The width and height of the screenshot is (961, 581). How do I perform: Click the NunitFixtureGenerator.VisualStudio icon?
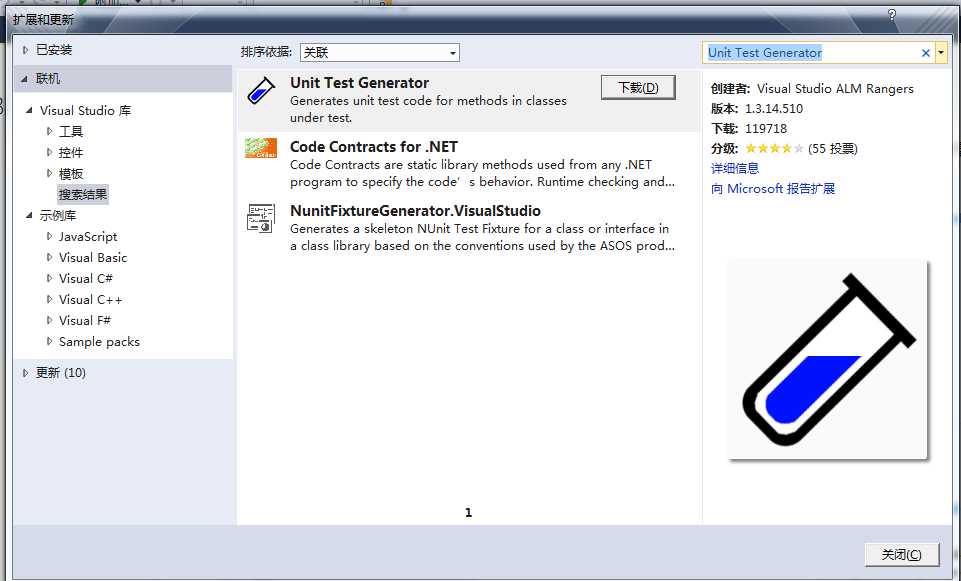(x=261, y=218)
